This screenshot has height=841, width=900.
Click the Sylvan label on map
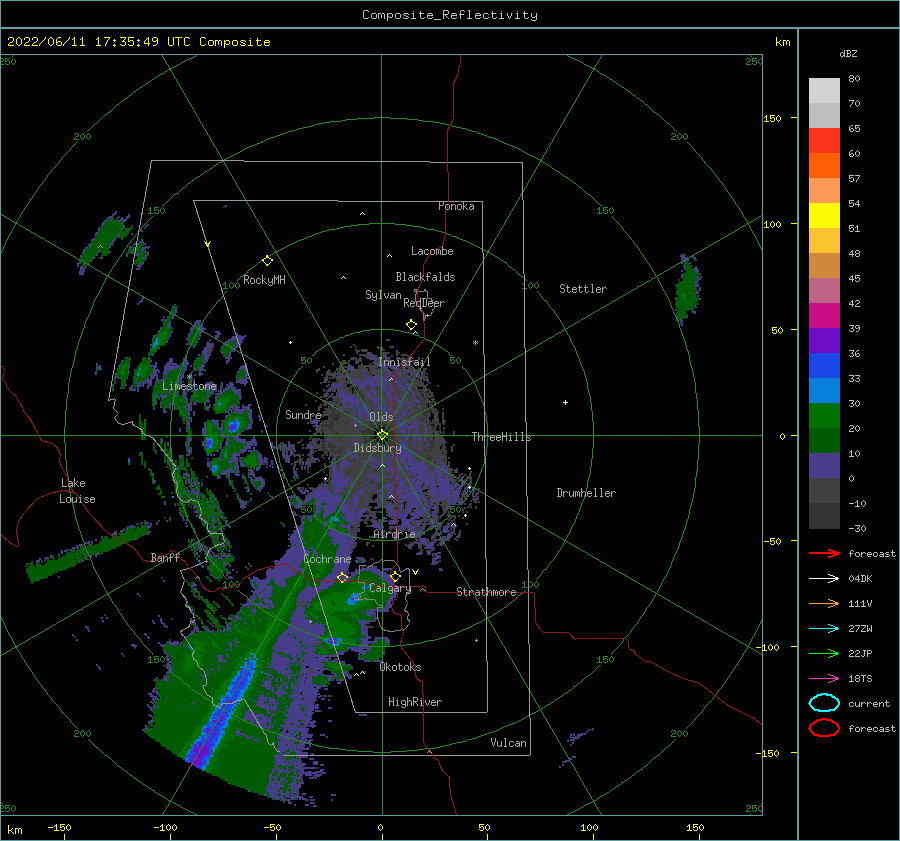click(x=383, y=295)
